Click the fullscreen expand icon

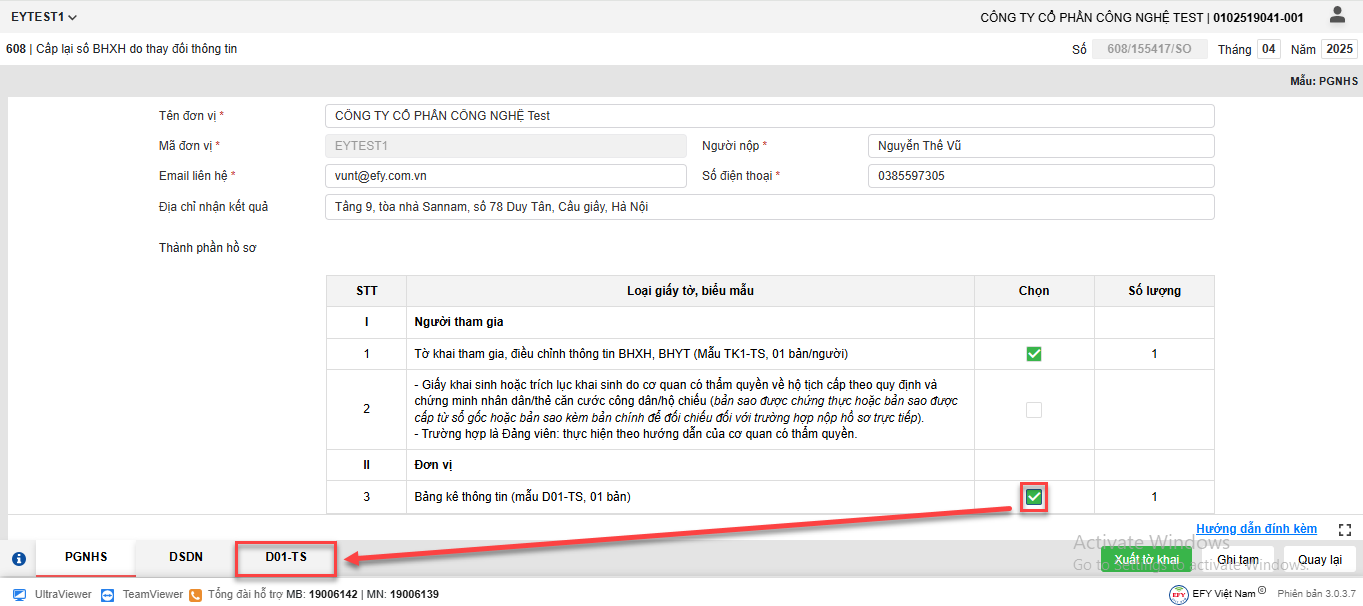tap(1345, 529)
